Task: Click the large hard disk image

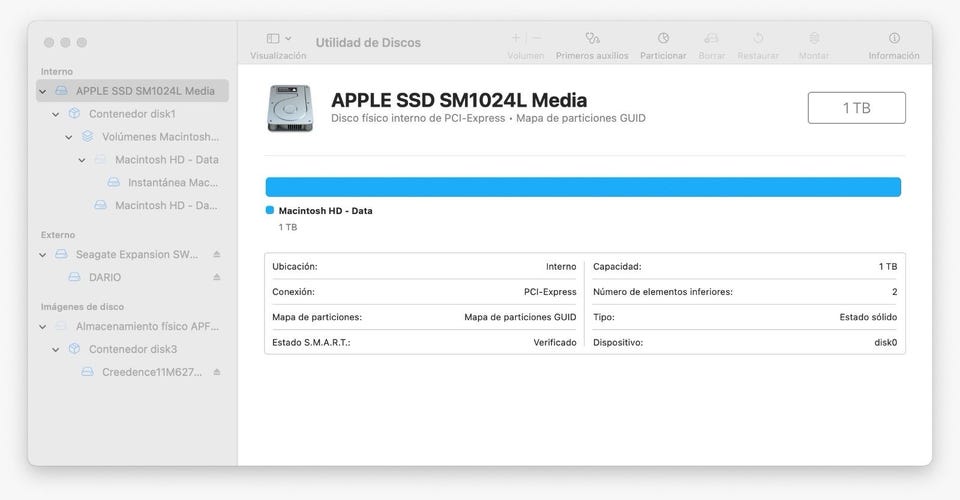Action: (x=290, y=108)
